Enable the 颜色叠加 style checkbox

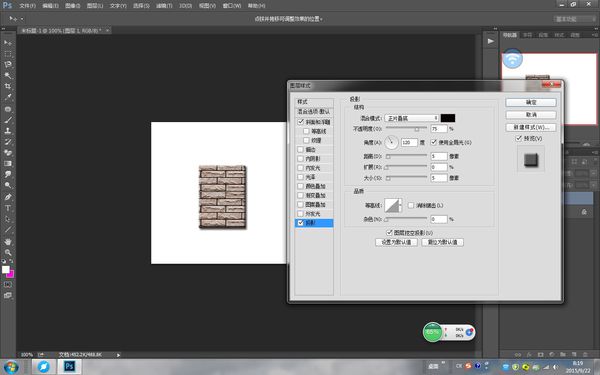pos(301,186)
